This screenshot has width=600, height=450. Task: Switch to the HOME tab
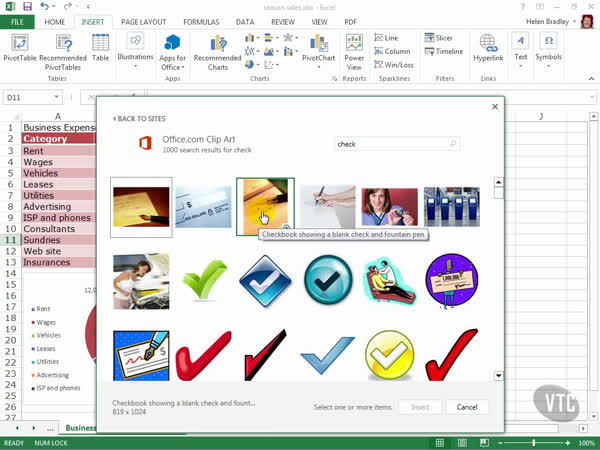[x=54, y=22]
